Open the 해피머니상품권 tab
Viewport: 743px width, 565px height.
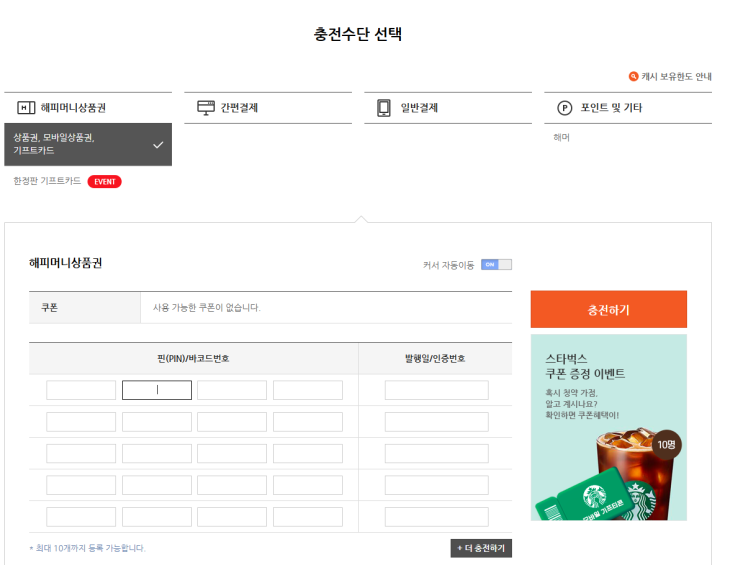coord(88,108)
